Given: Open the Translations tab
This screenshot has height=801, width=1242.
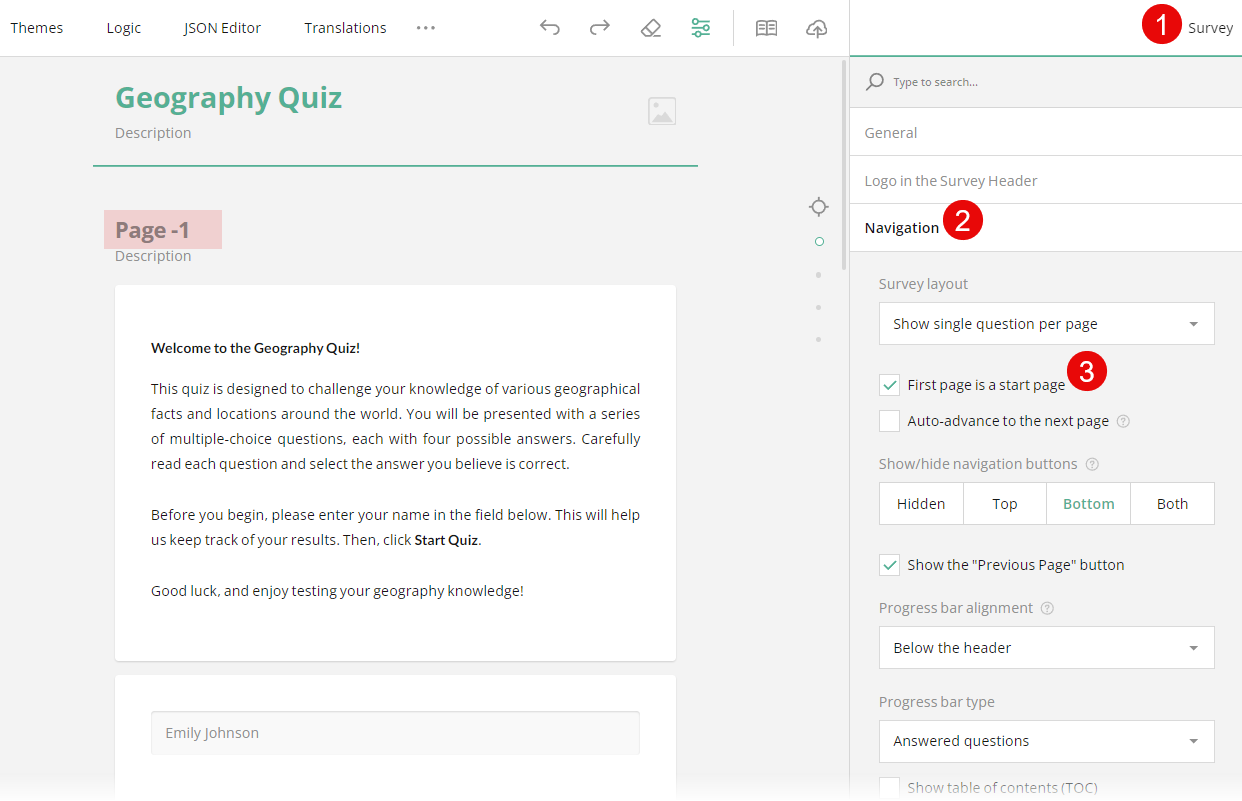Looking at the screenshot, I should (x=345, y=27).
